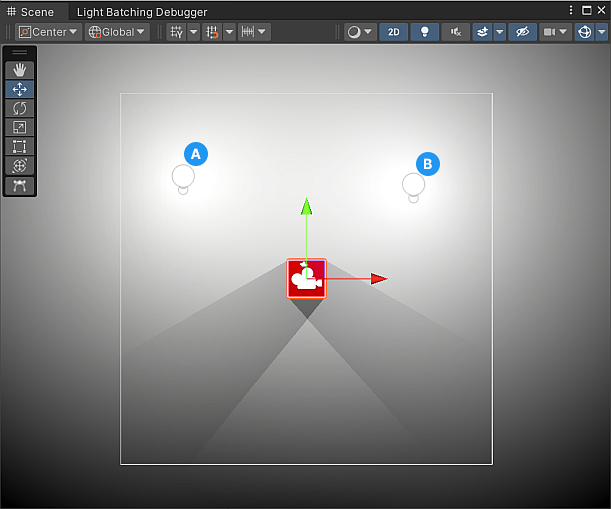Toggle scene audio mute button
The image size is (611, 509).
pyautogui.click(x=456, y=32)
